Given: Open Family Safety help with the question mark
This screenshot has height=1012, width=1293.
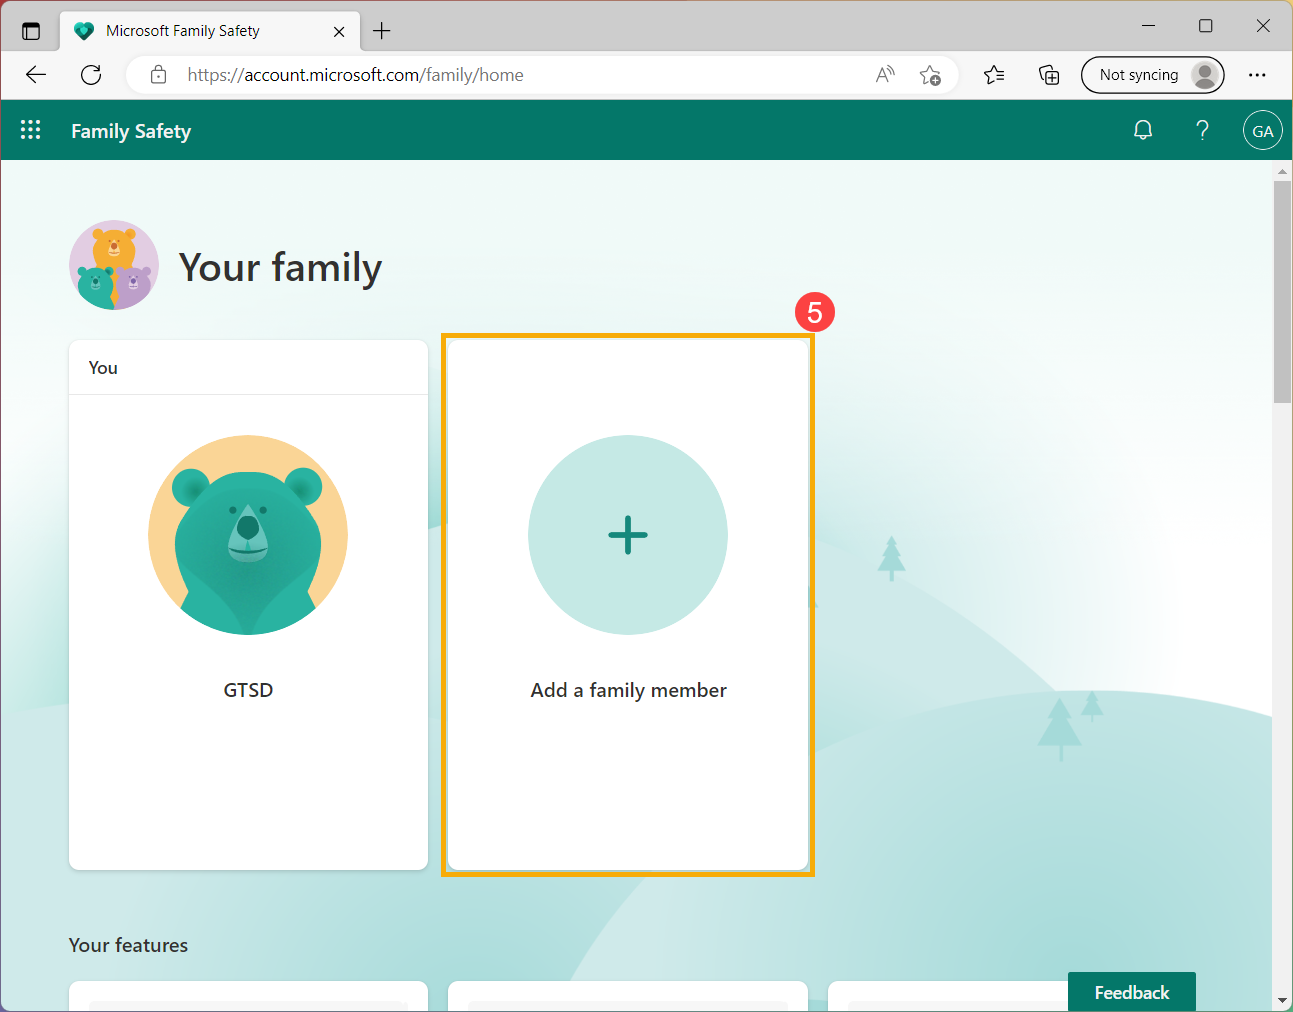Looking at the screenshot, I should (x=1202, y=130).
